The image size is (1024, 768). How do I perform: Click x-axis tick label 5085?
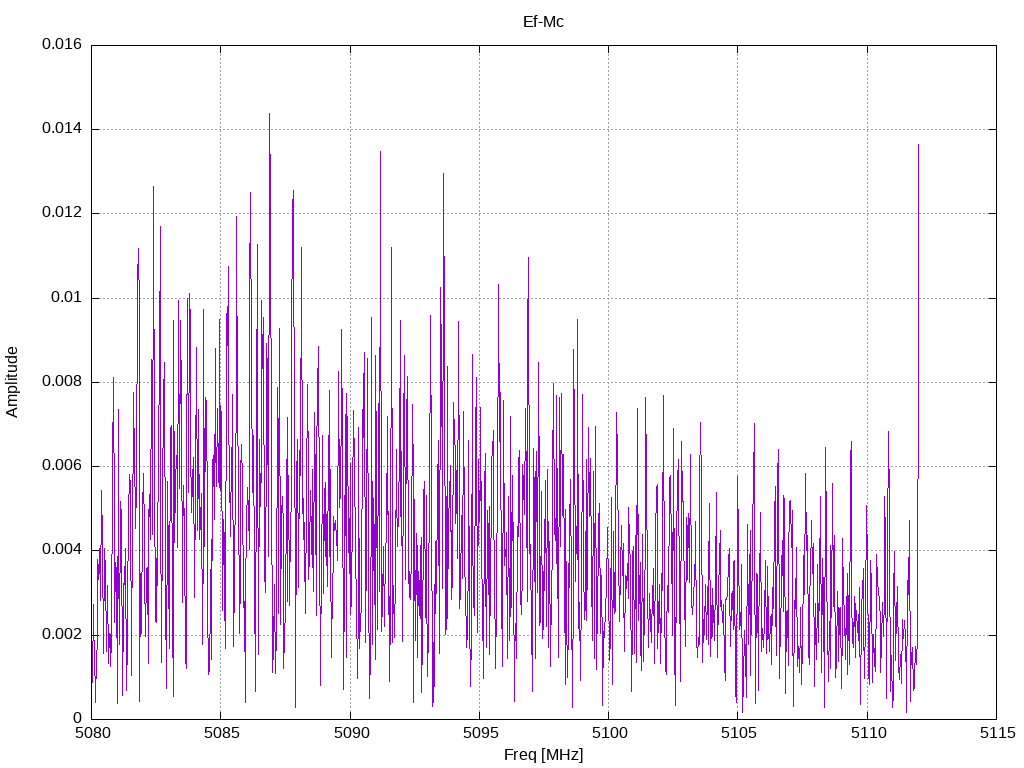click(221, 733)
